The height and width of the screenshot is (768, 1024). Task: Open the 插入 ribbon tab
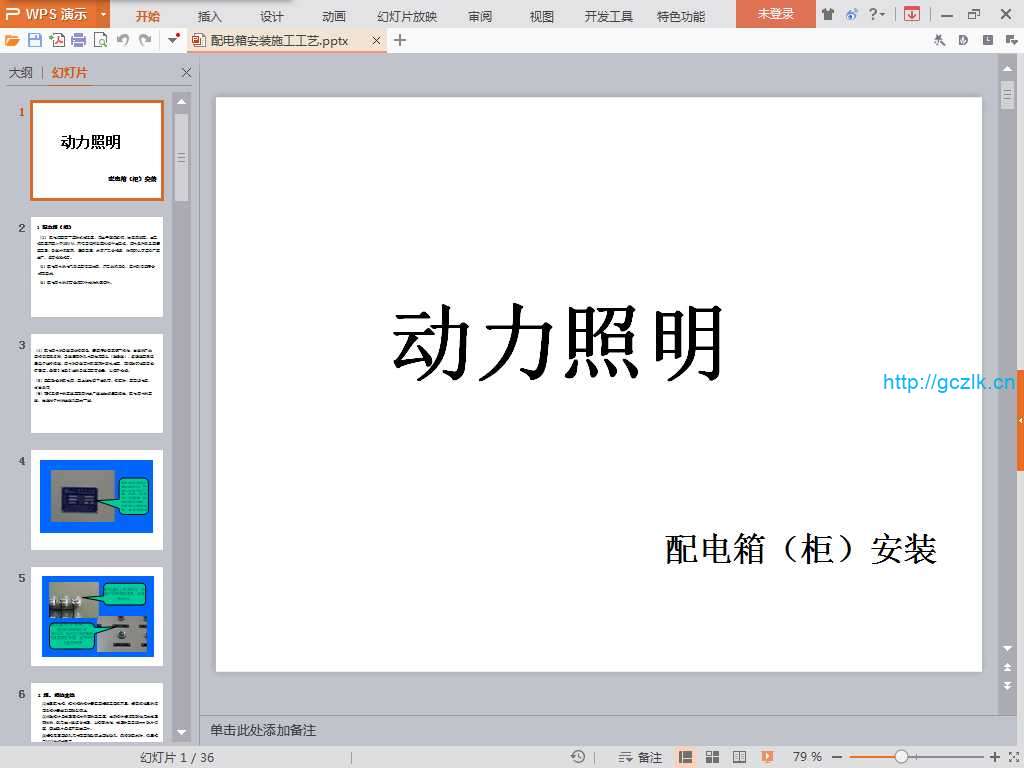point(210,16)
